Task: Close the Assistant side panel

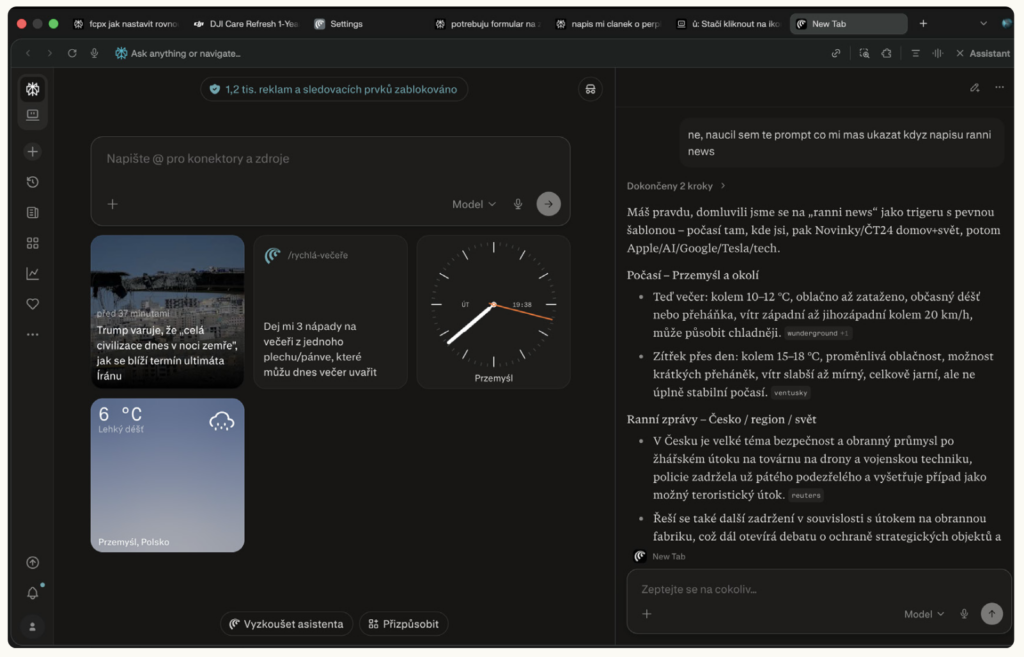Action: [x=960, y=53]
